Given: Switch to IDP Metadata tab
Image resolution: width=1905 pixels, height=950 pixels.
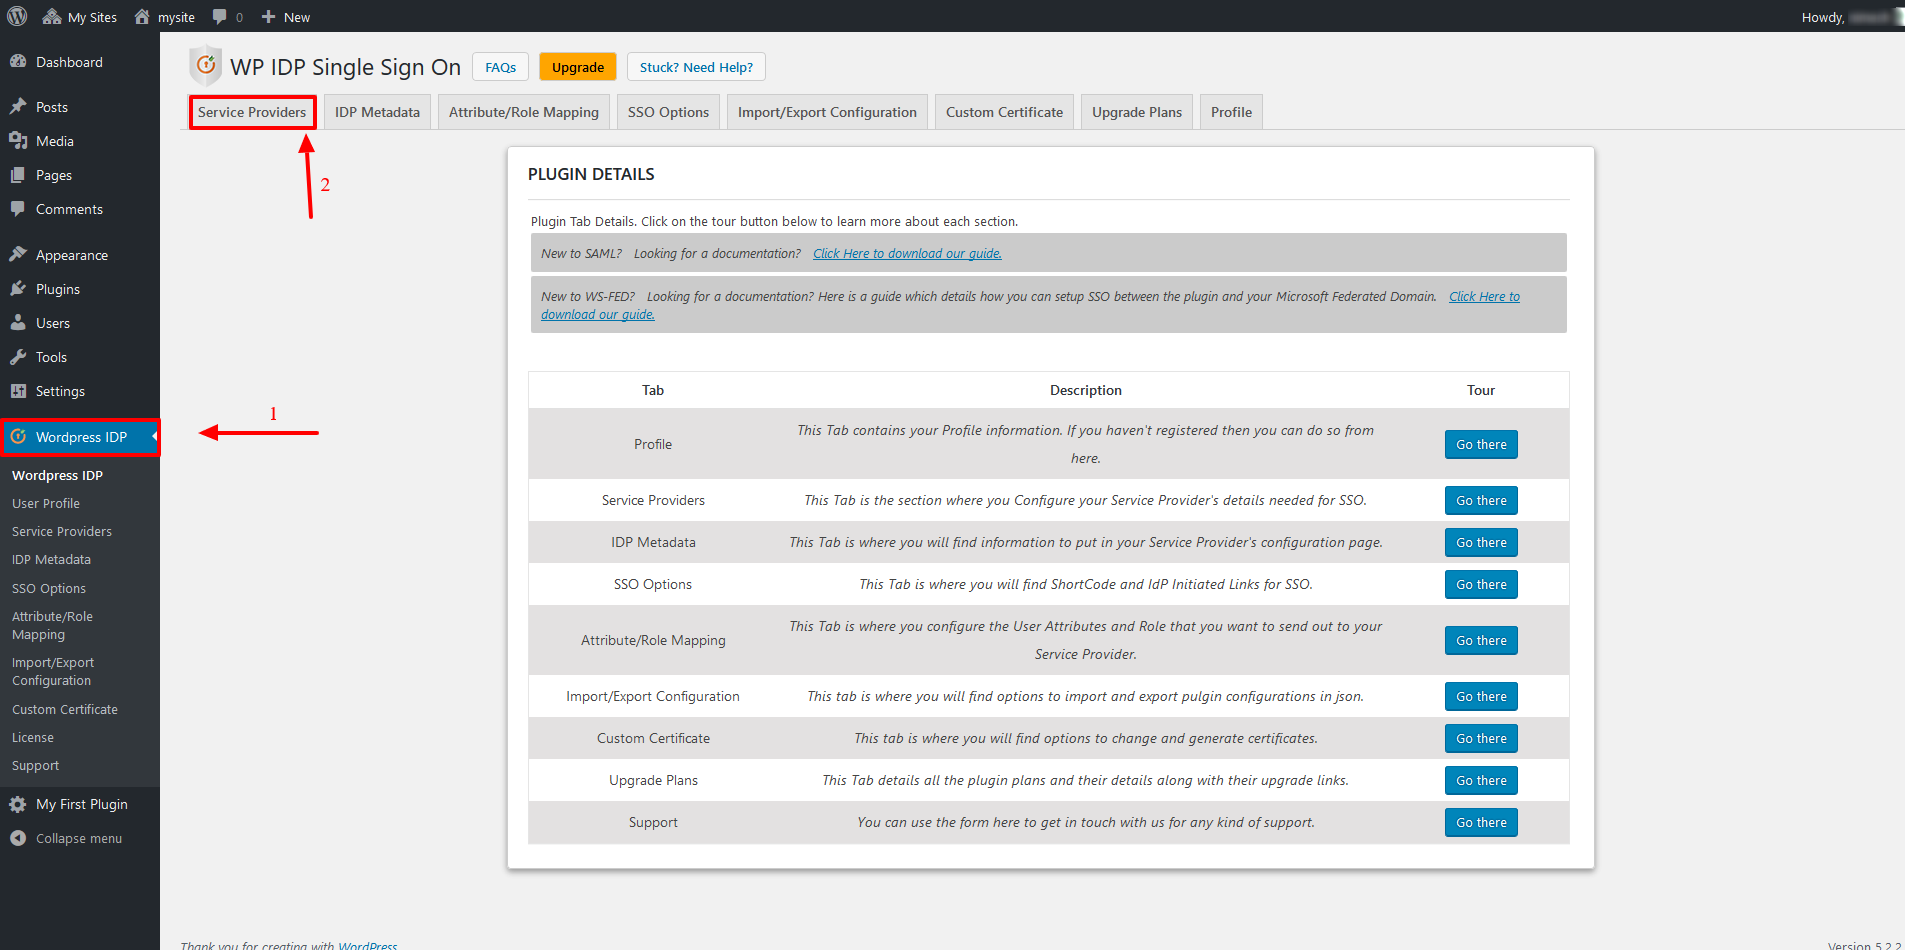Looking at the screenshot, I should click(x=377, y=112).
